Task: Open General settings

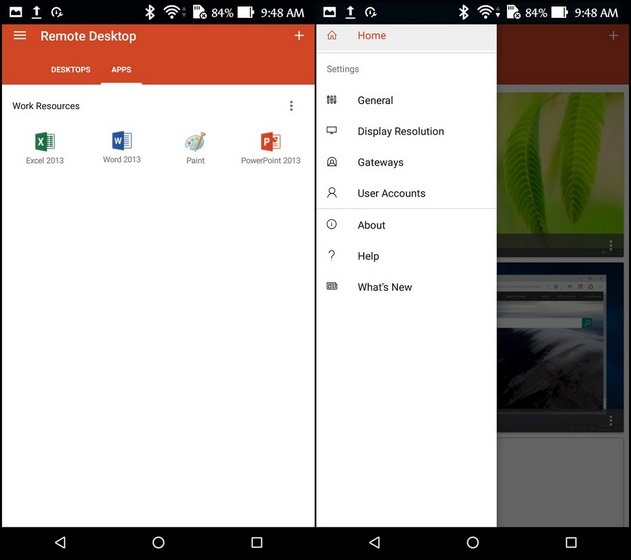Action: point(406,100)
